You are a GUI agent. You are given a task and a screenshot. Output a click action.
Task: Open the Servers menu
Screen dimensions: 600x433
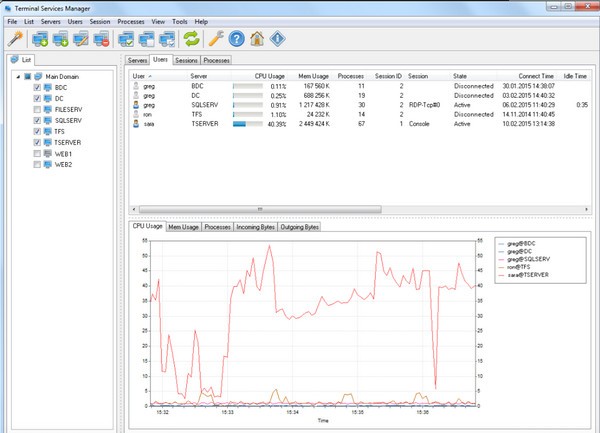pos(51,22)
